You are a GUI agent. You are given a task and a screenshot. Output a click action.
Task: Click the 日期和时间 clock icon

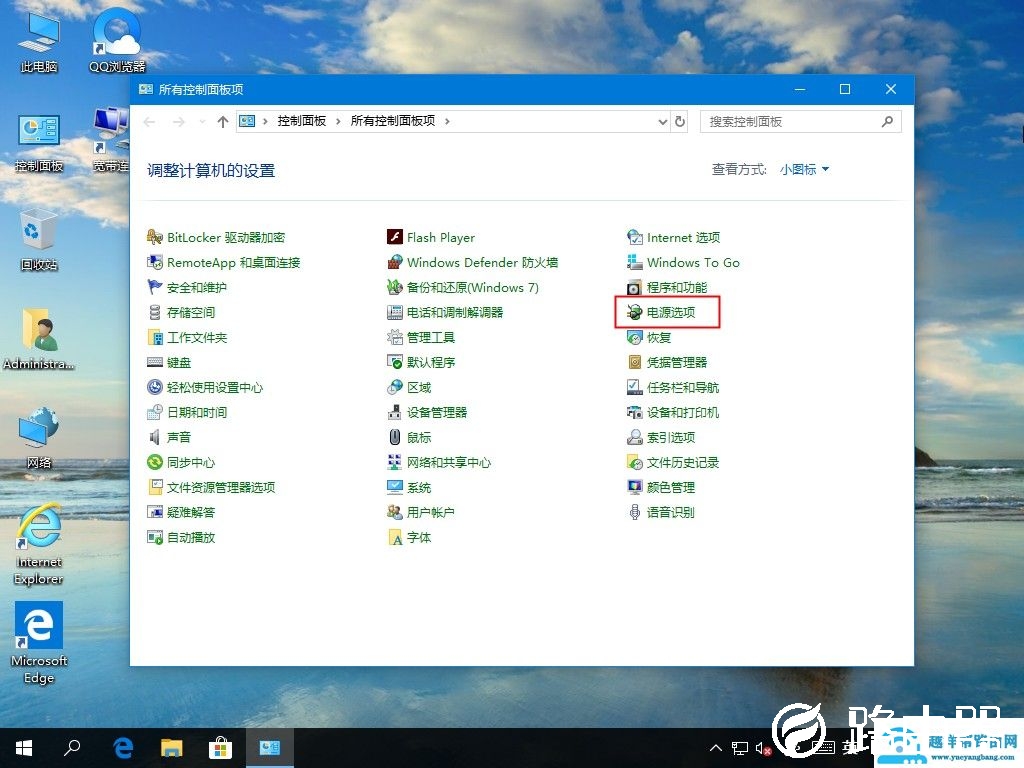pos(155,412)
